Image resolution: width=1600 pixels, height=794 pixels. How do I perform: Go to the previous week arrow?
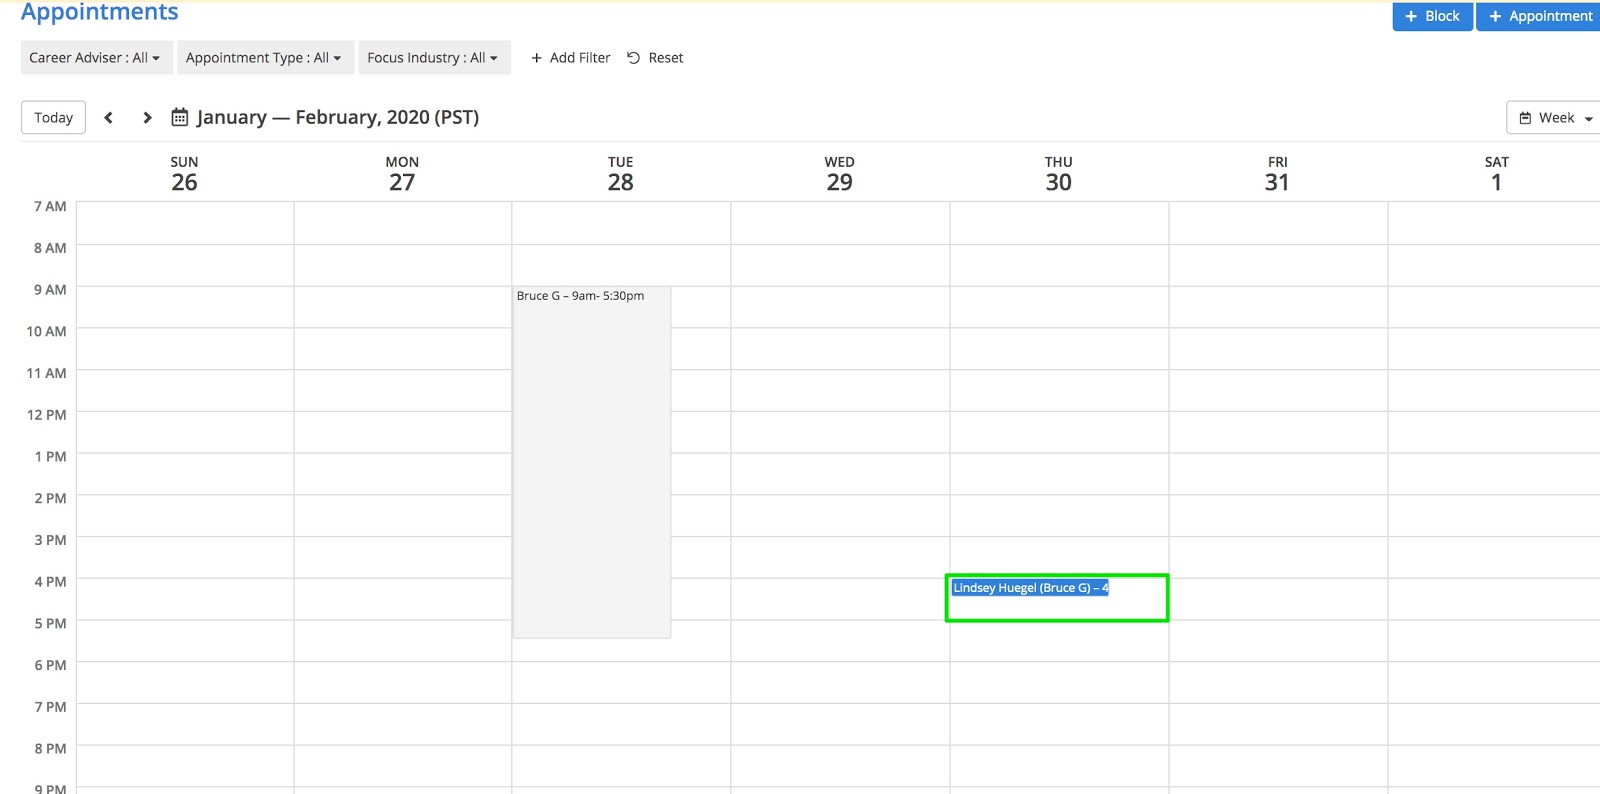(x=109, y=118)
